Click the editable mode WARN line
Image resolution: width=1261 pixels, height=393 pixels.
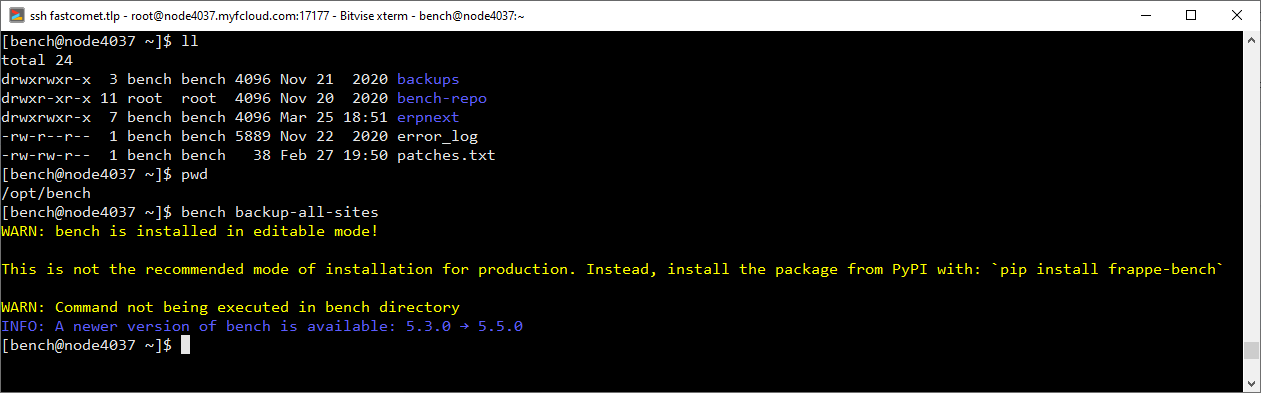(x=190, y=231)
